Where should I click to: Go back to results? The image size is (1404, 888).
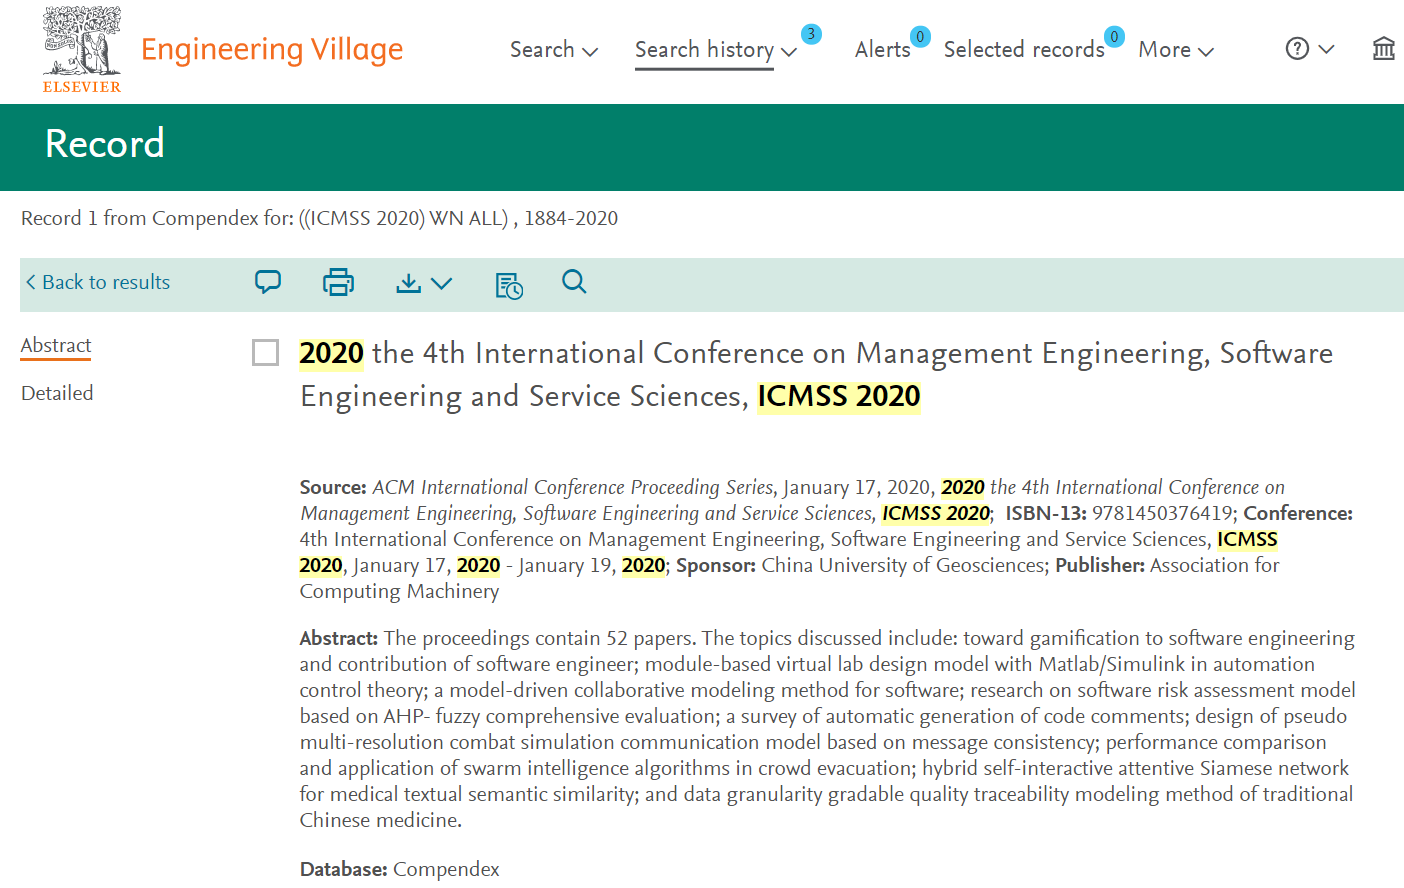tap(98, 283)
